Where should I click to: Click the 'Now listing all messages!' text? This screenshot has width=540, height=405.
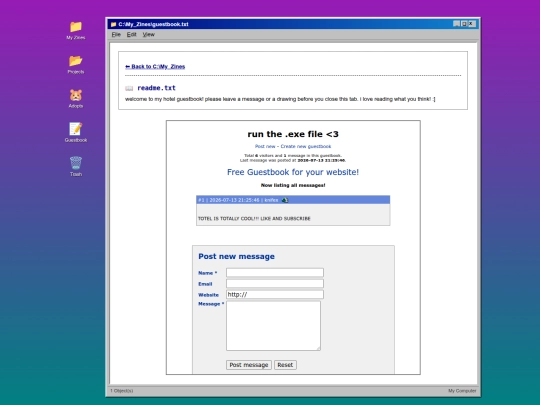point(293,185)
